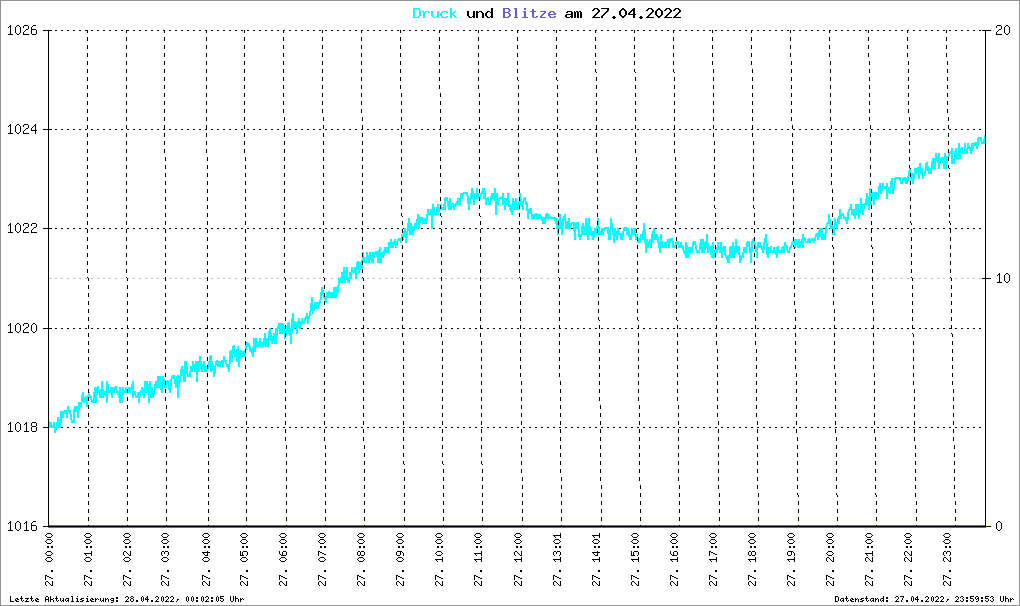Click the word 'Druck' in the chart title
The width and height of the screenshot is (1020, 606).
(x=435, y=13)
